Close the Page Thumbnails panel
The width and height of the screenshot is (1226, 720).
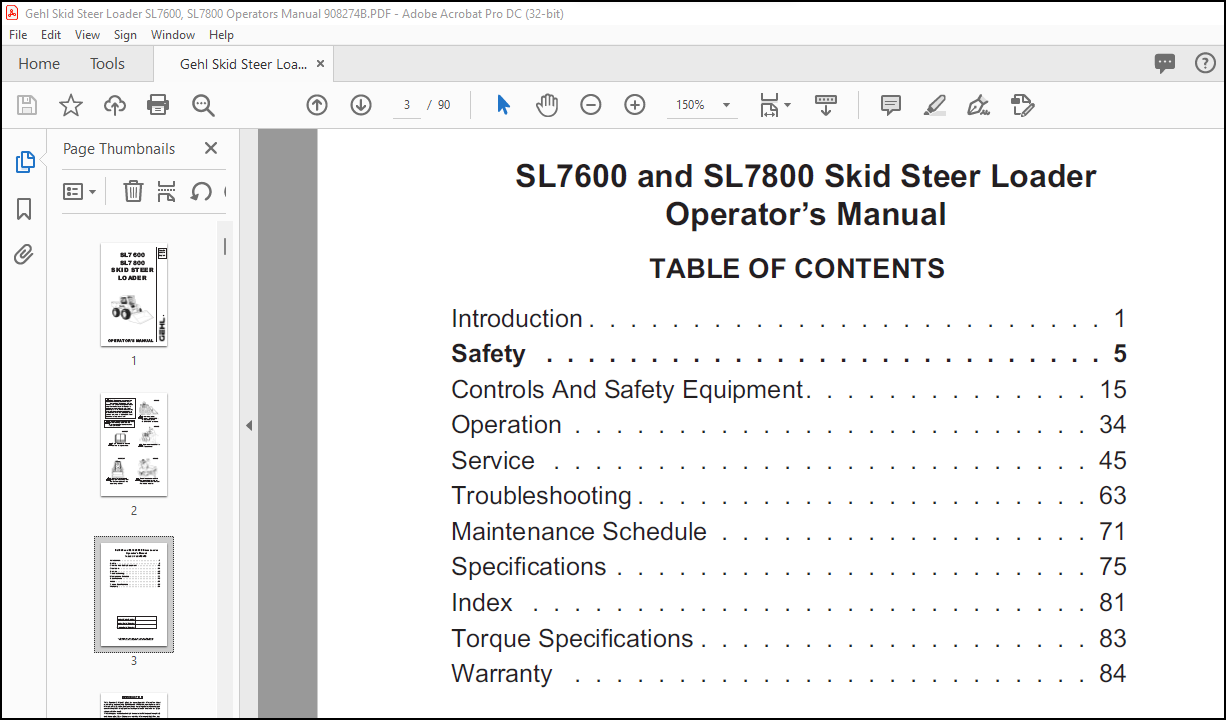coord(211,148)
